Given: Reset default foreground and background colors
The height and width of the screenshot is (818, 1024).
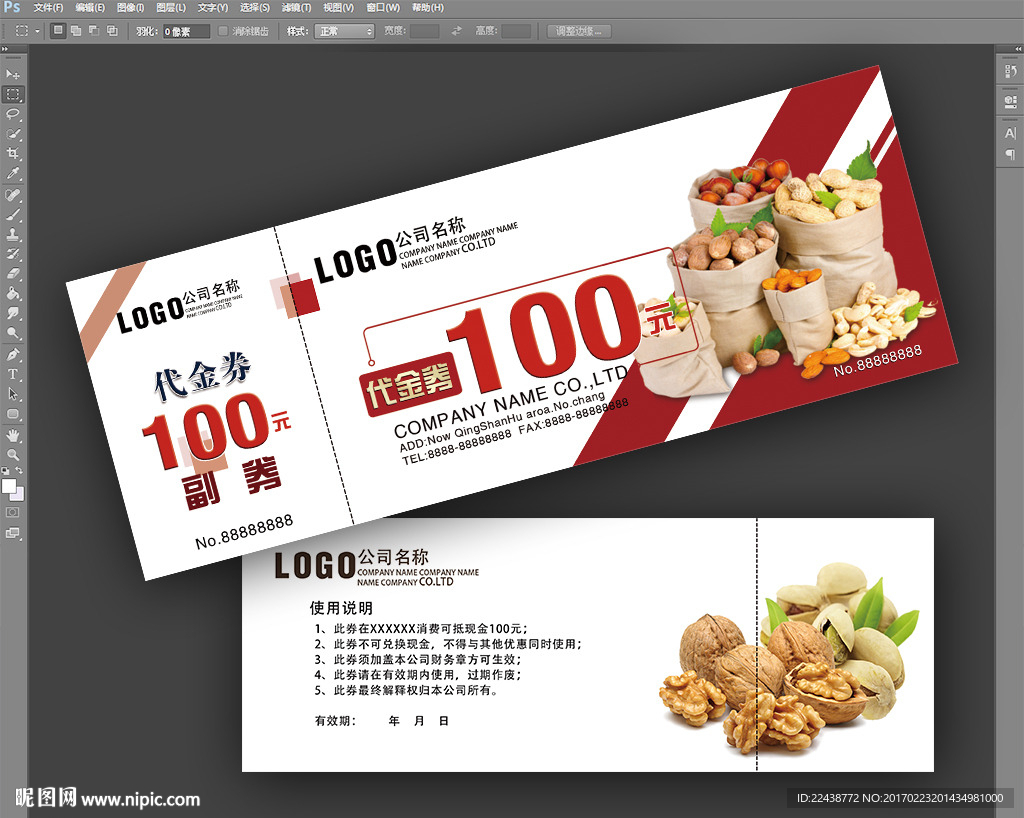Looking at the screenshot, I should [x=5, y=471].
